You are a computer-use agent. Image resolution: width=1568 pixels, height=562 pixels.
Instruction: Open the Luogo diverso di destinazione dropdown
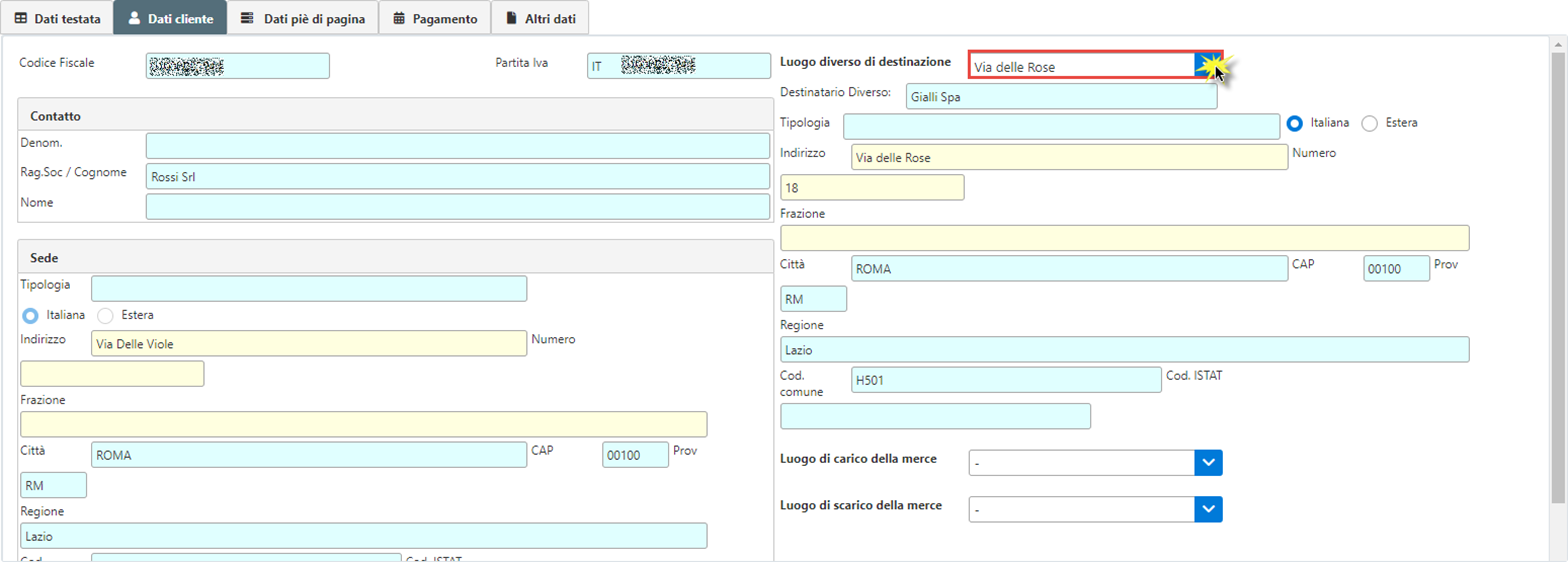pos(1208,66)
